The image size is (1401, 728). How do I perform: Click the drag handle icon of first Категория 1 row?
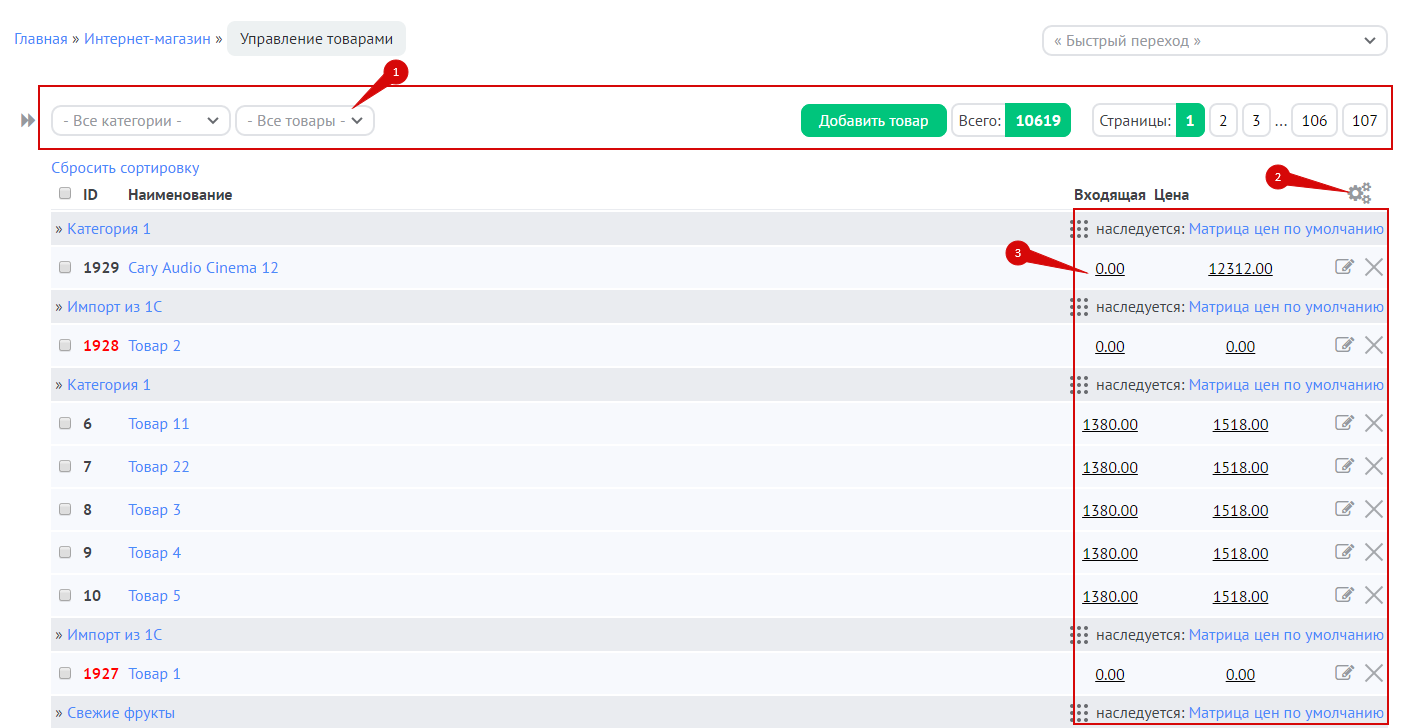coord(1079,229)
